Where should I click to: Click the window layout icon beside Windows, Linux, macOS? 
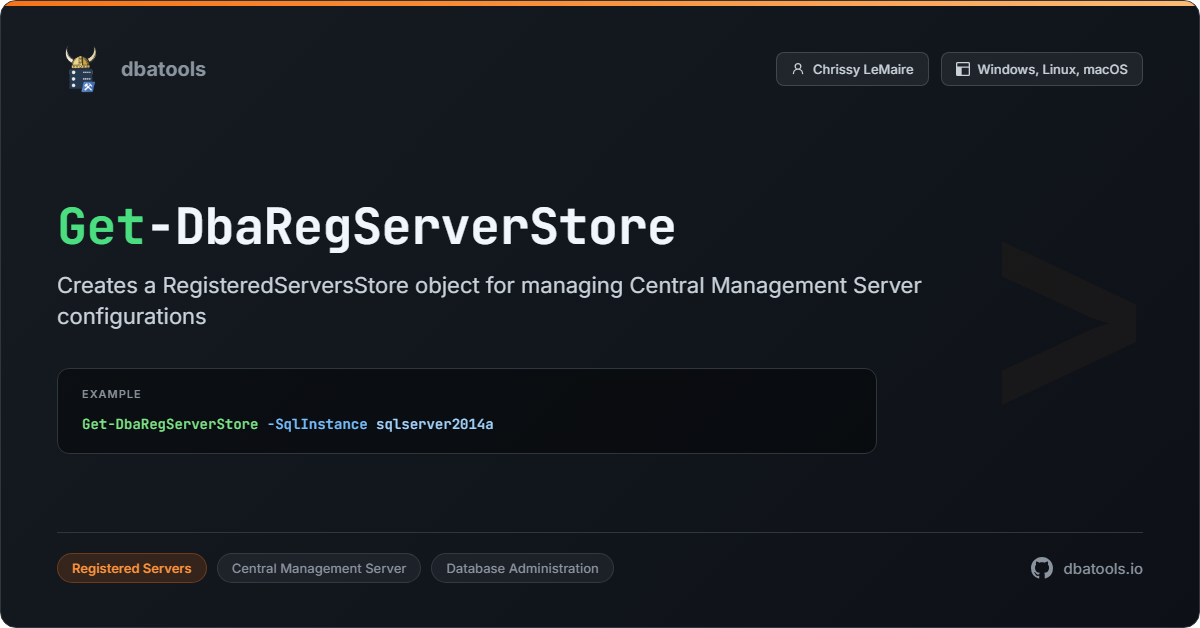pos(963,69)
